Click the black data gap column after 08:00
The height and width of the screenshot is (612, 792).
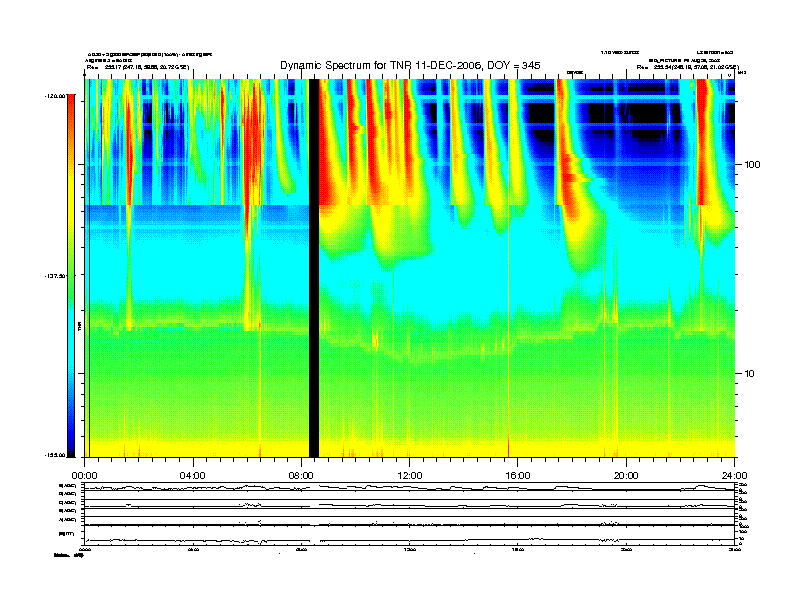point(314,268)
